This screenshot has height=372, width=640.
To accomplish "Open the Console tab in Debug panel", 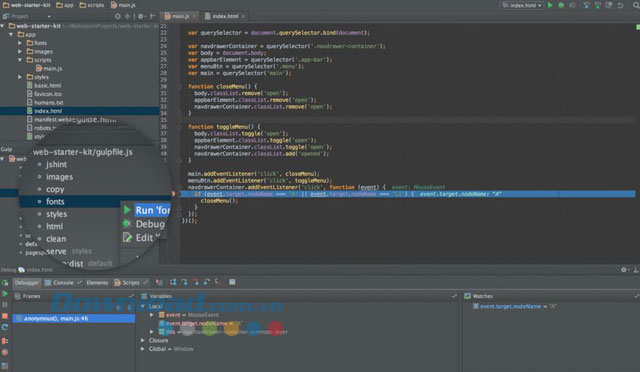I will (63, 283).
